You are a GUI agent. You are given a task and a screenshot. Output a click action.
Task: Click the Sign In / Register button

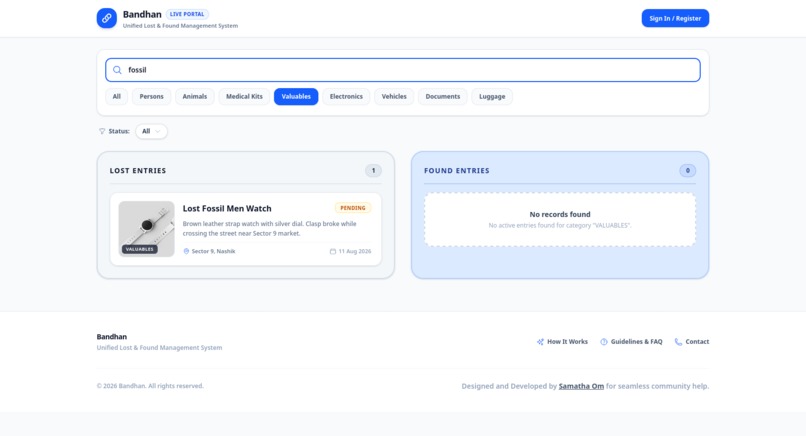[x=675, y=18]
